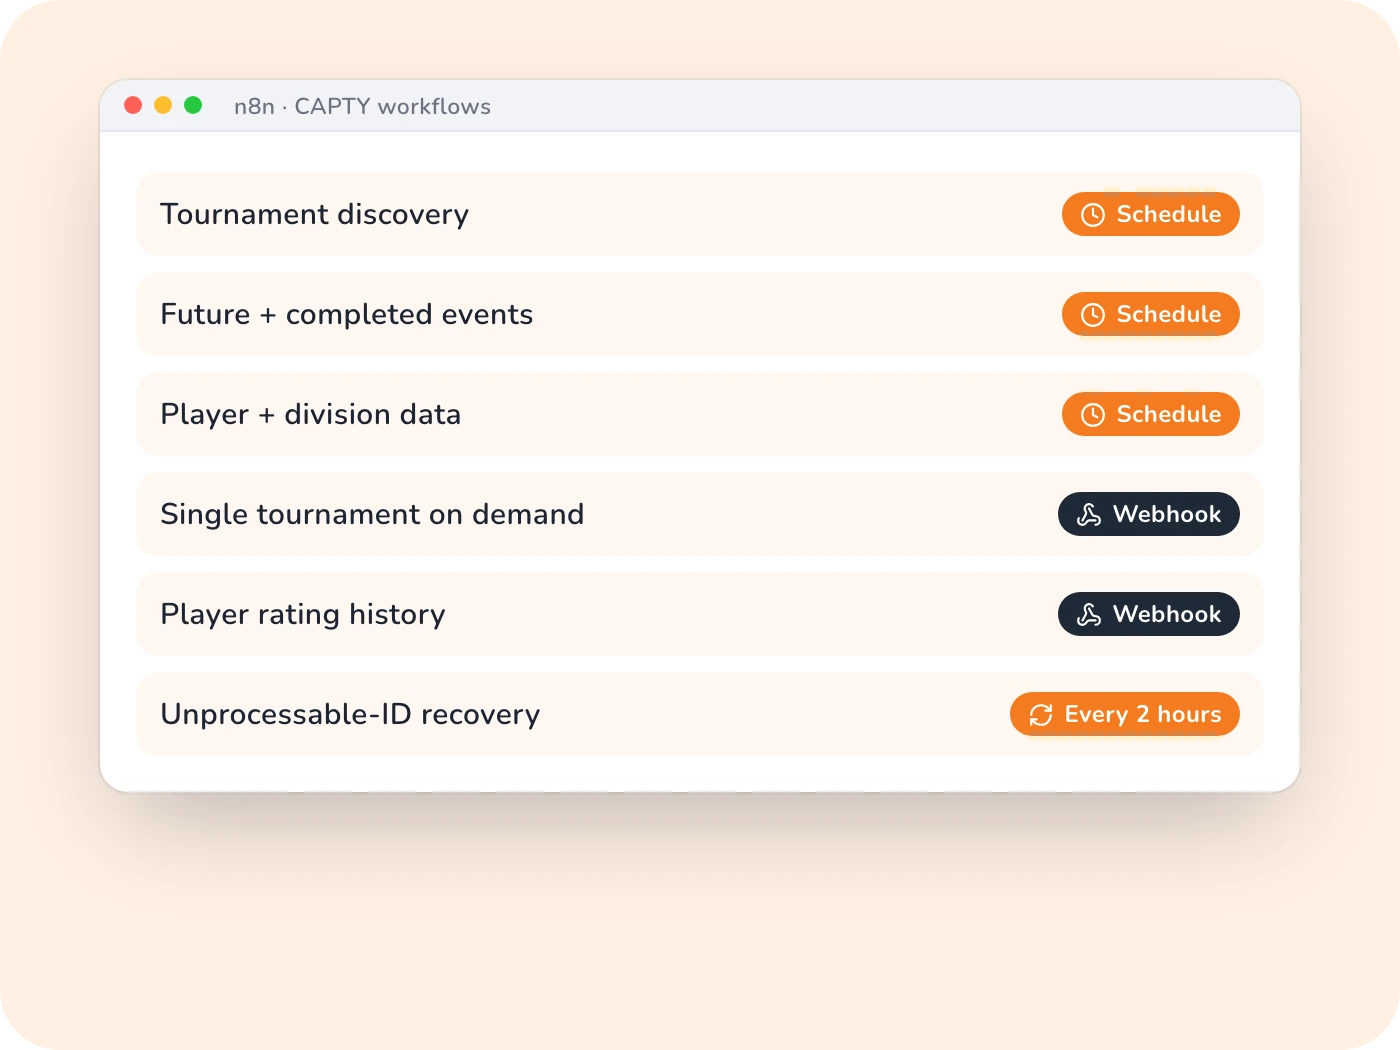
Task: Click the red close window dot
Action: click(133, 105)
